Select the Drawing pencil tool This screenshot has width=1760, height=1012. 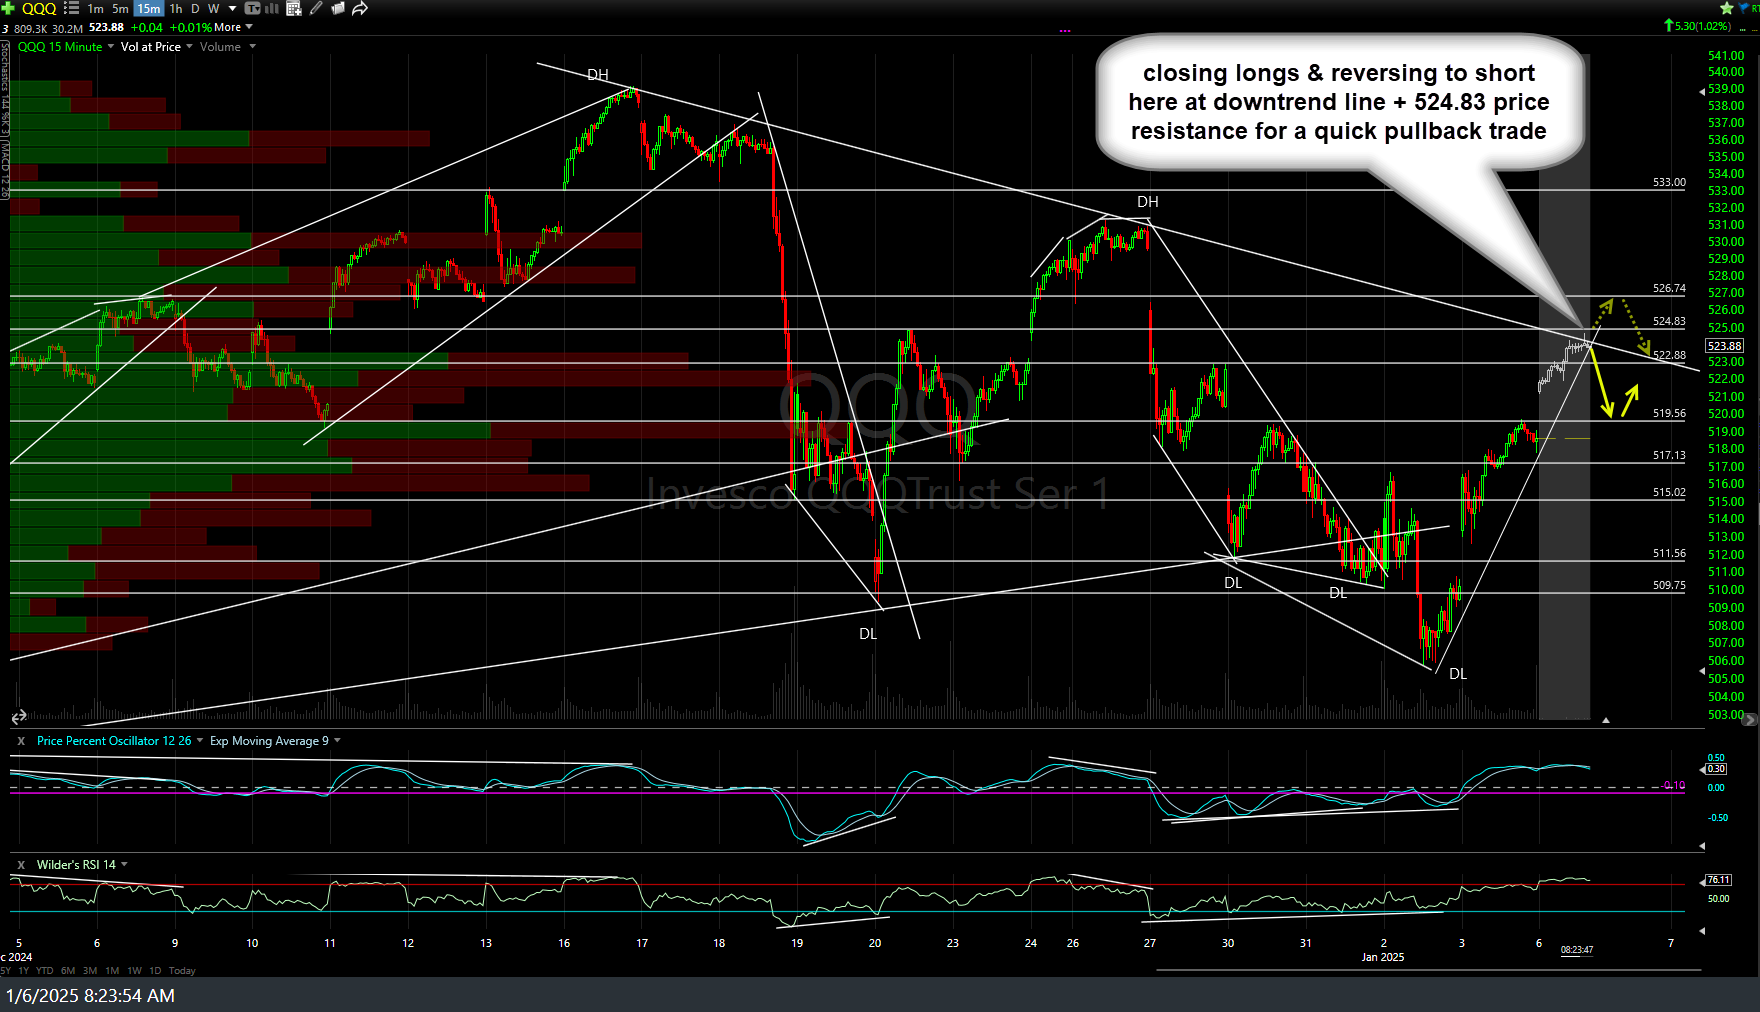tap(314, 8)
